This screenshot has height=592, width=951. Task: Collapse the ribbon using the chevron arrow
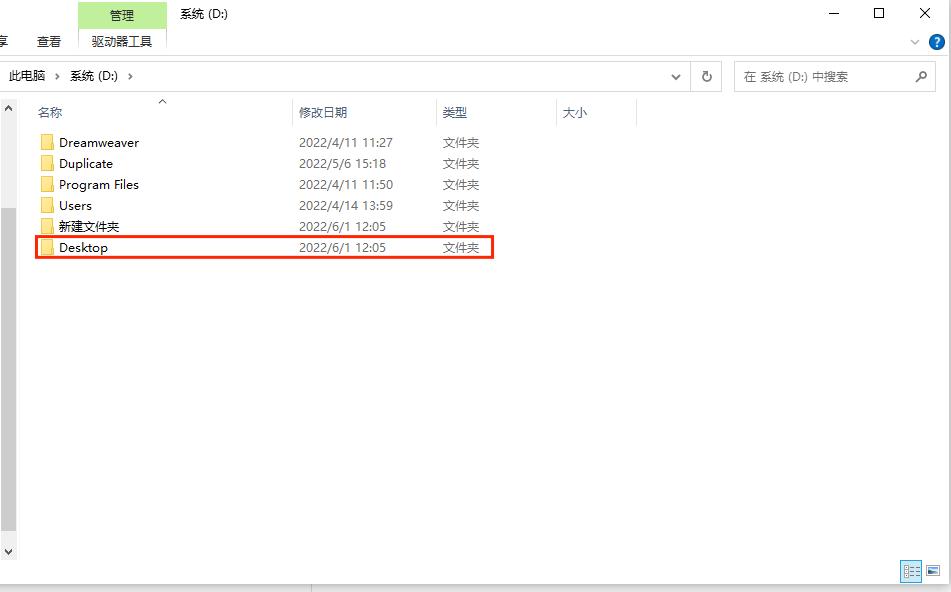[x=916, y=41]
